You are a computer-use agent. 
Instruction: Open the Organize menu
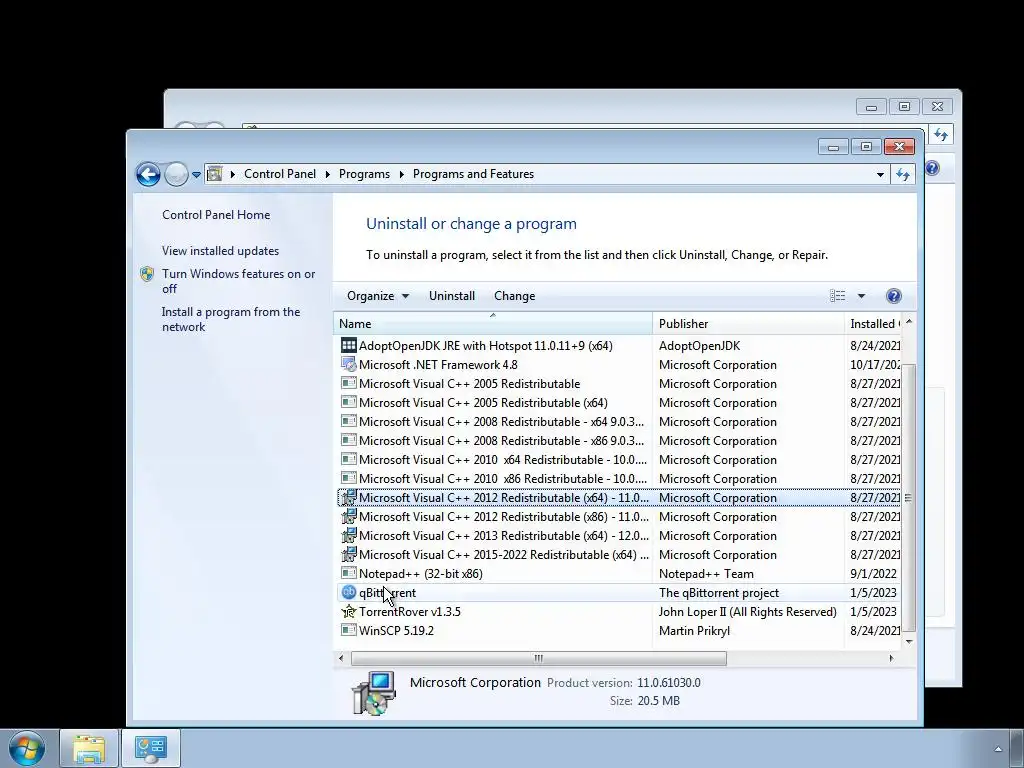(x=377, y=296)
